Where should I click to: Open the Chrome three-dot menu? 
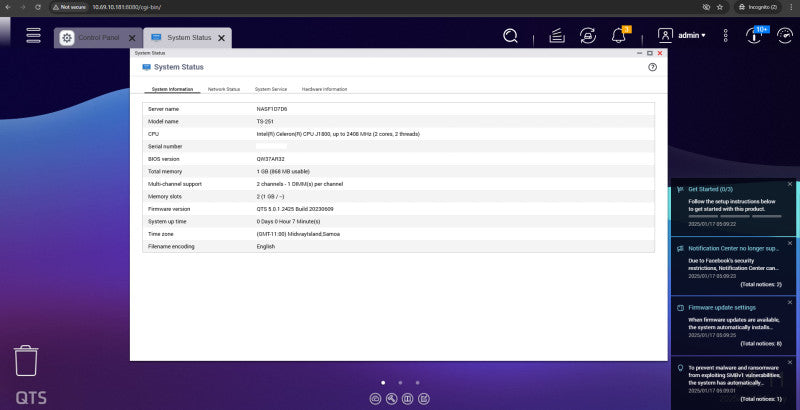(x=791, y=7)
